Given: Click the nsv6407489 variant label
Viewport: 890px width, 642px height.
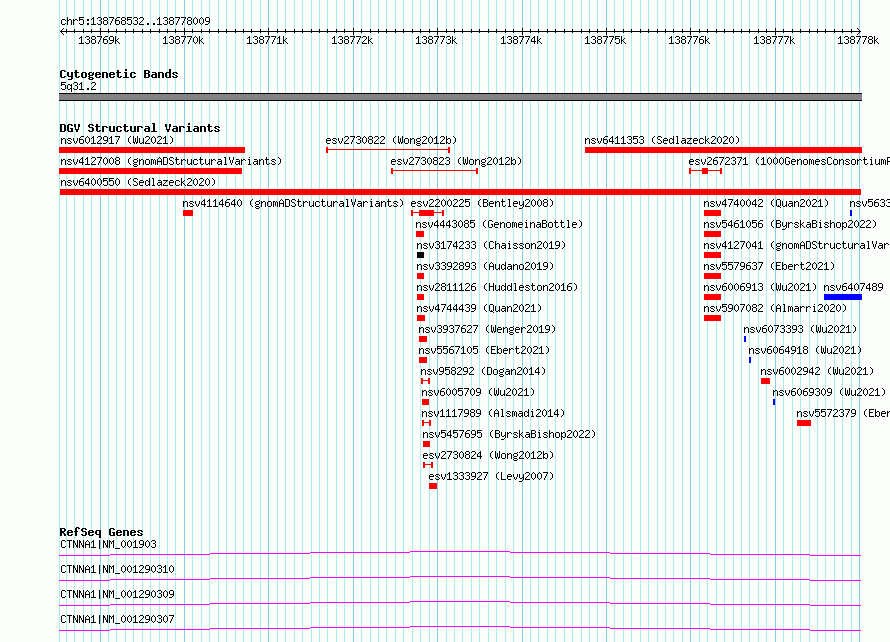Looking at the screenshot, I should (853, 287).
